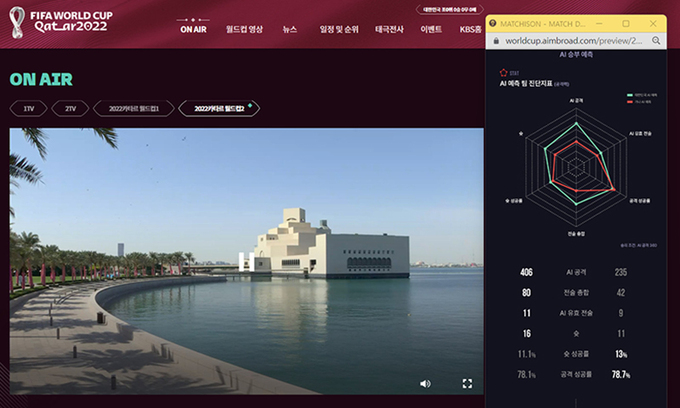
Task: Go to the 뉴스 menu
Action: coord(290,29)
